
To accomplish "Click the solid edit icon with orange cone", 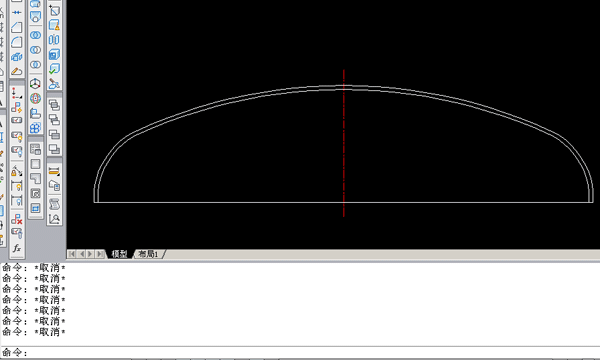I will (x=54, y=25).
